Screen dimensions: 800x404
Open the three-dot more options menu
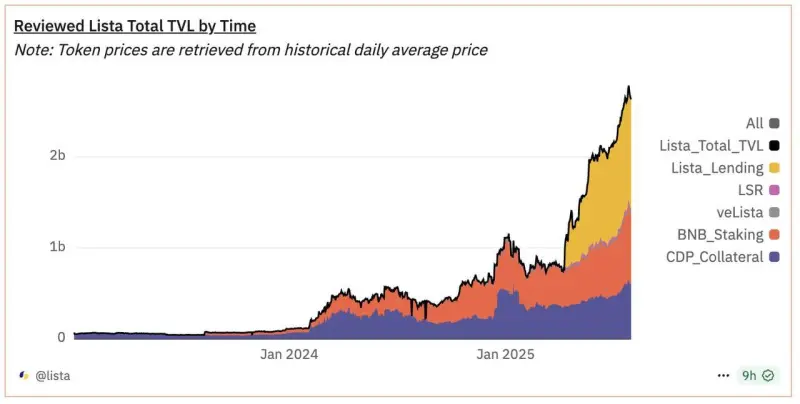pyautogui.click(x=723, y=376)
